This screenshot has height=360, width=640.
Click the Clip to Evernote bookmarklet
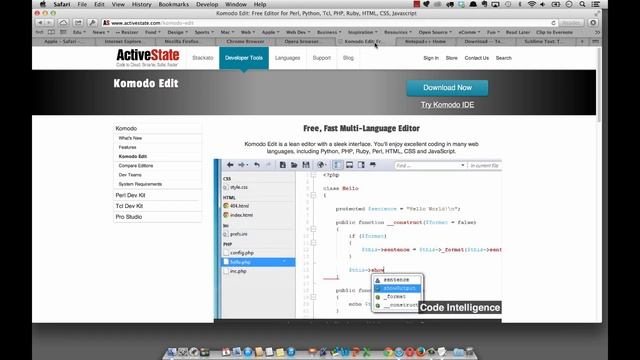(554, 32)
